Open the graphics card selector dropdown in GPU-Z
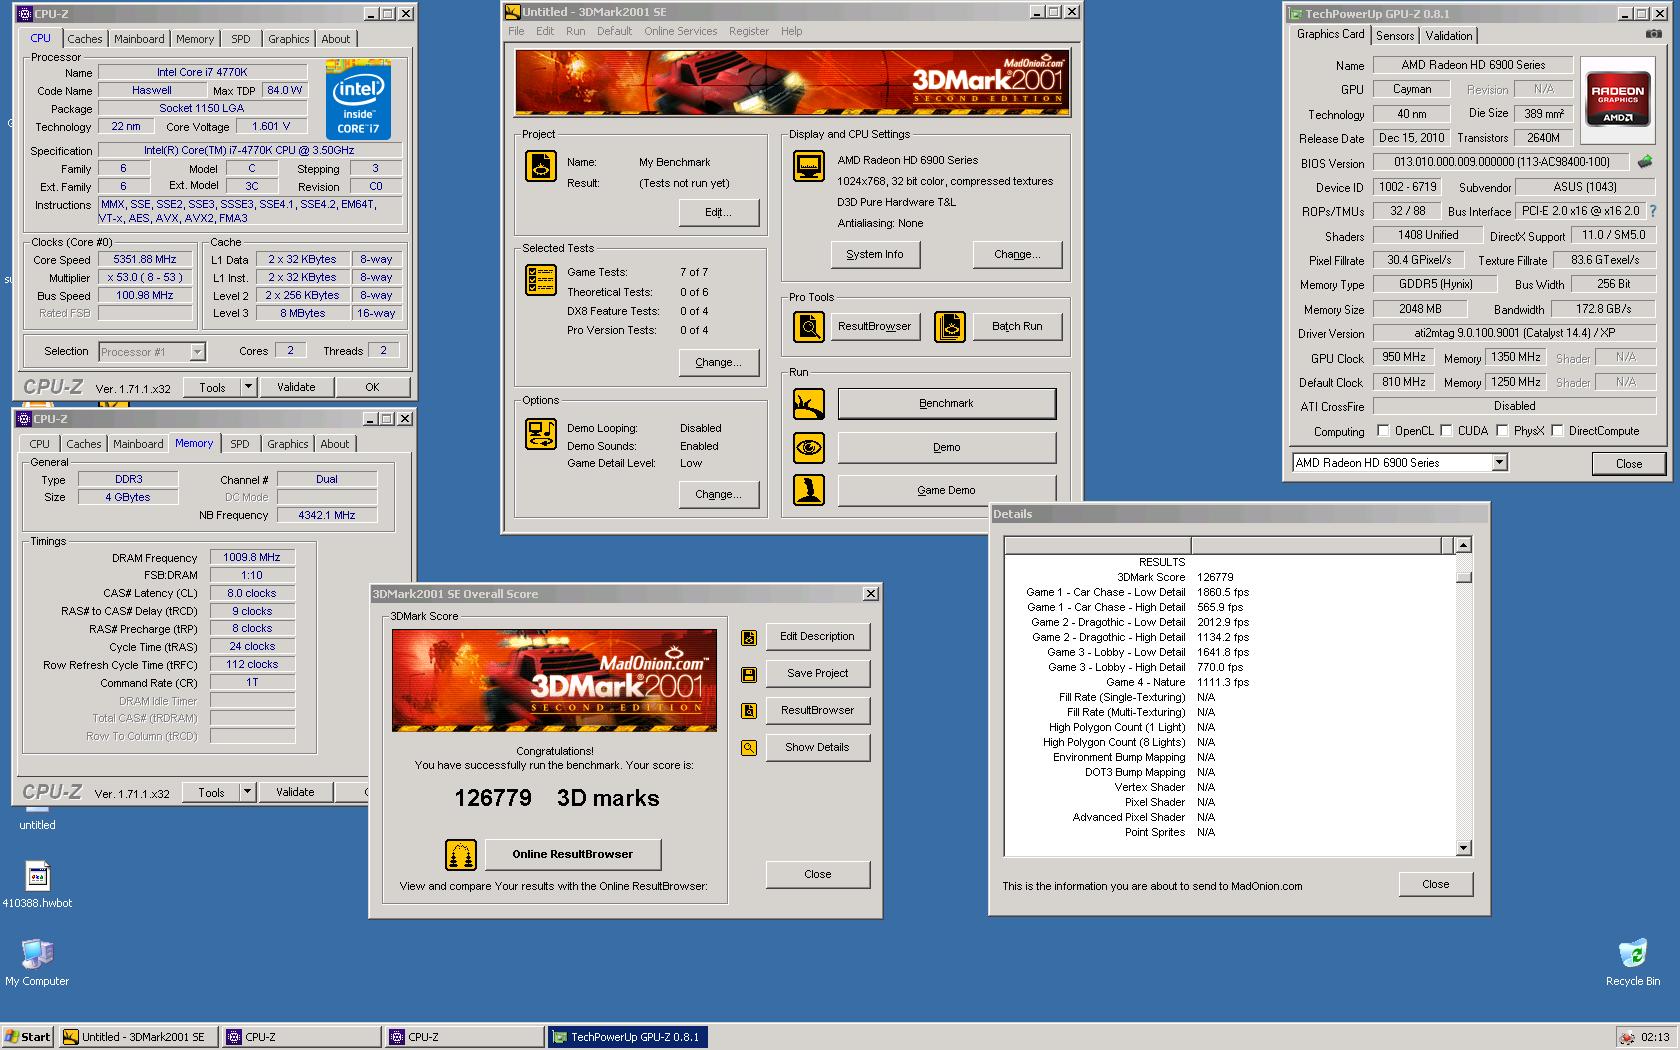This screenshot has height=1050, width=1680. (1499, 463)
